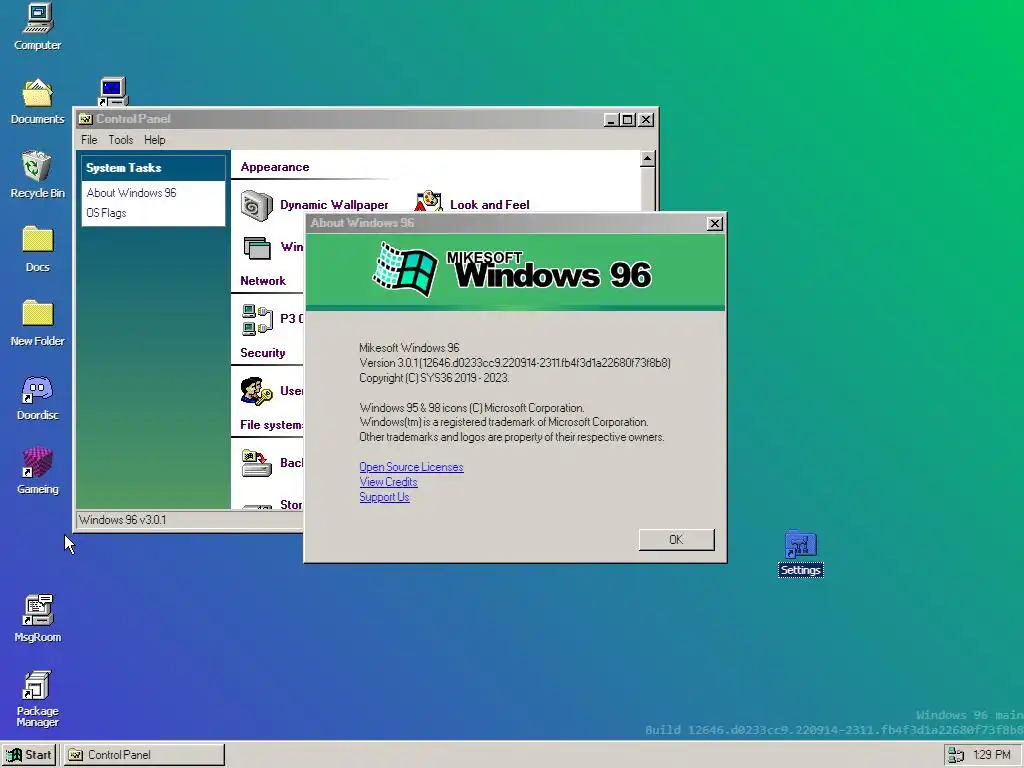Click the Control Panel scrollbar up arrow

pos(647,159)
